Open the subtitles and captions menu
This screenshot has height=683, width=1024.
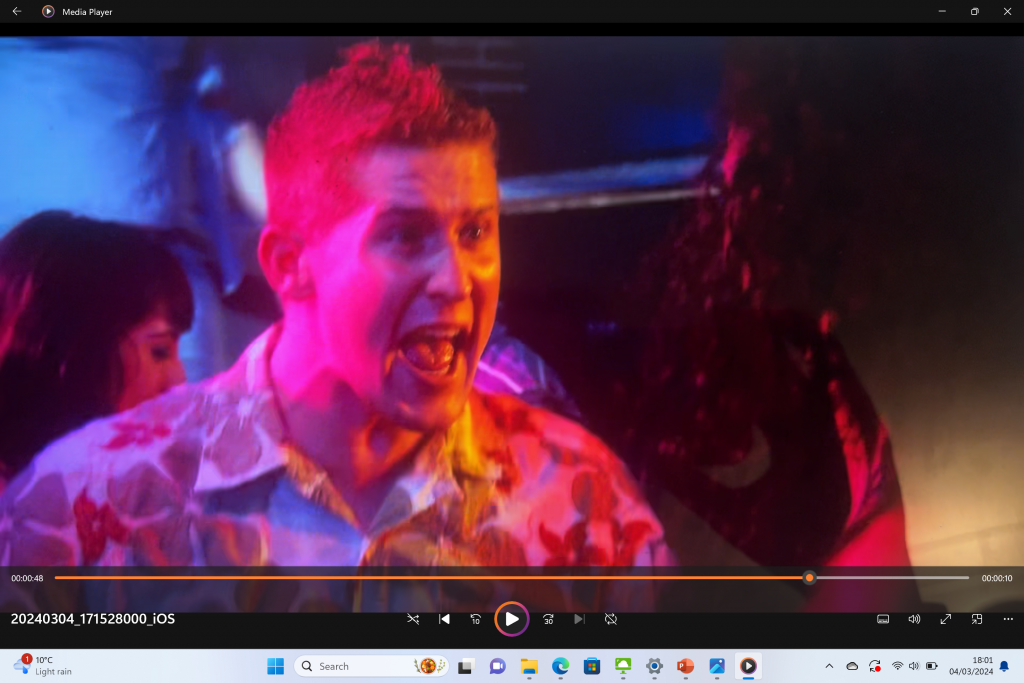coord(883,619)
